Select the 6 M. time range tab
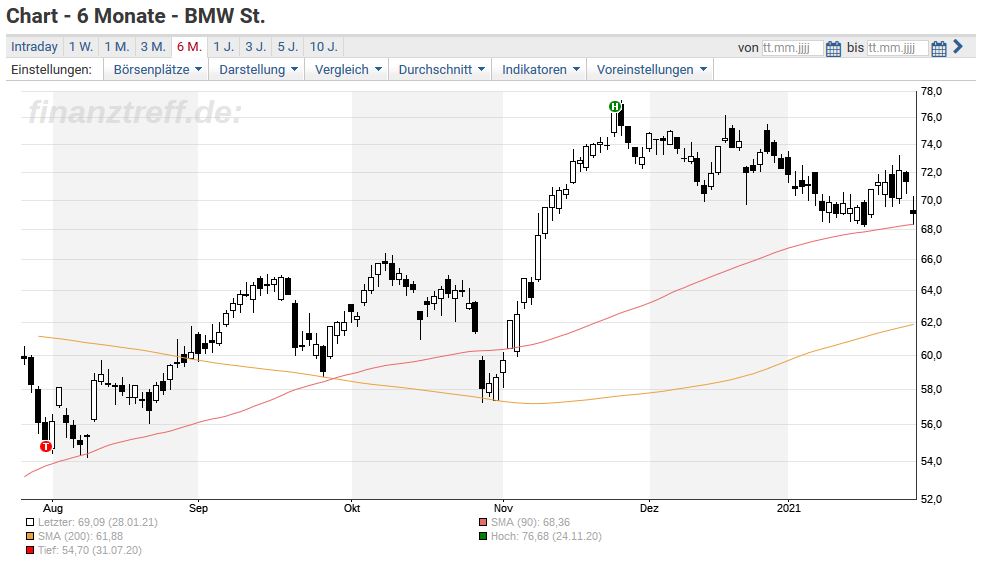The image size is (984, 564). click(189, 47)
